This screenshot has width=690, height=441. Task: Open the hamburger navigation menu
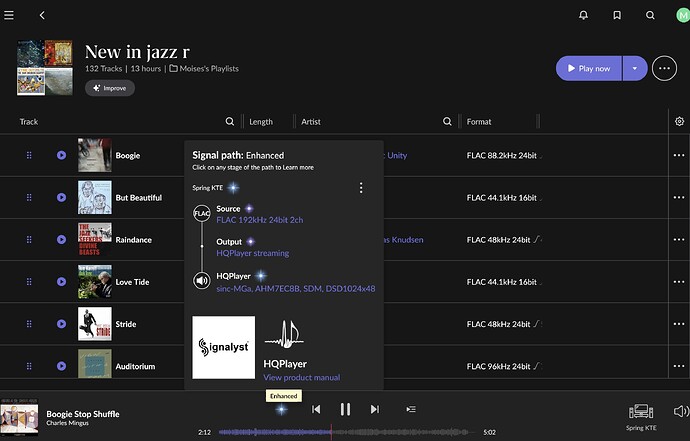pyautogui.click(x=9, y=15)
